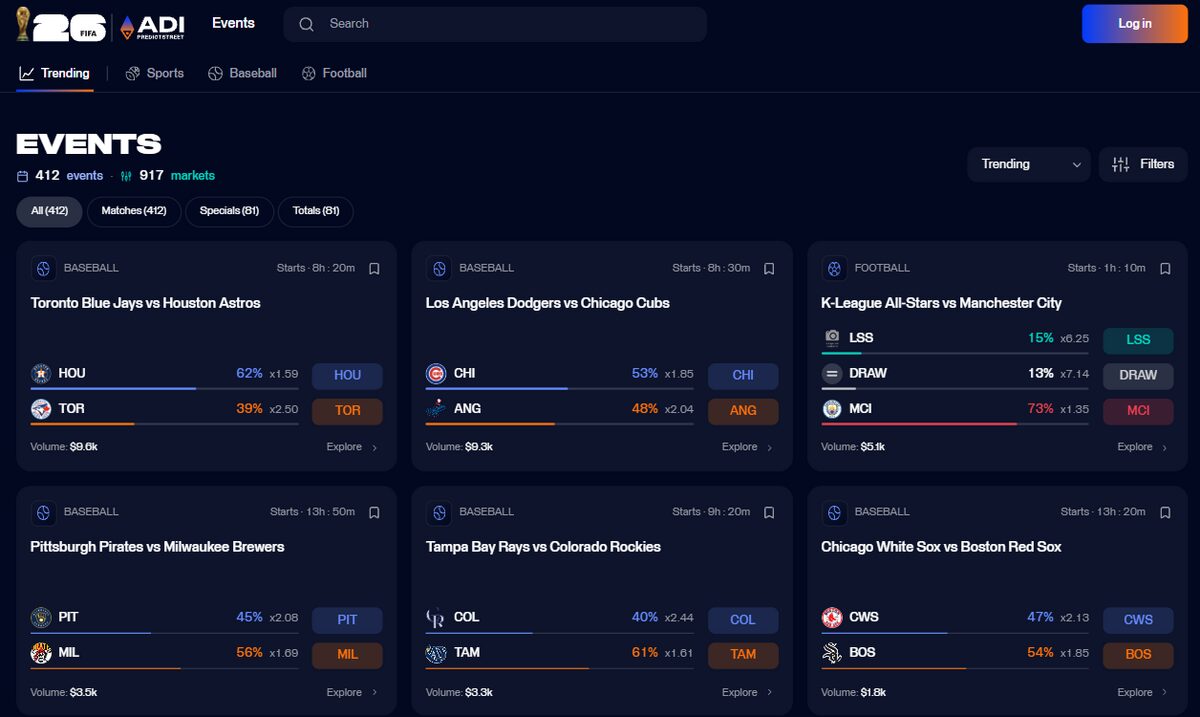Click the DRAW equals icon
The width and height of the screenshot is (1200, 717).
[x=832, y=374]
